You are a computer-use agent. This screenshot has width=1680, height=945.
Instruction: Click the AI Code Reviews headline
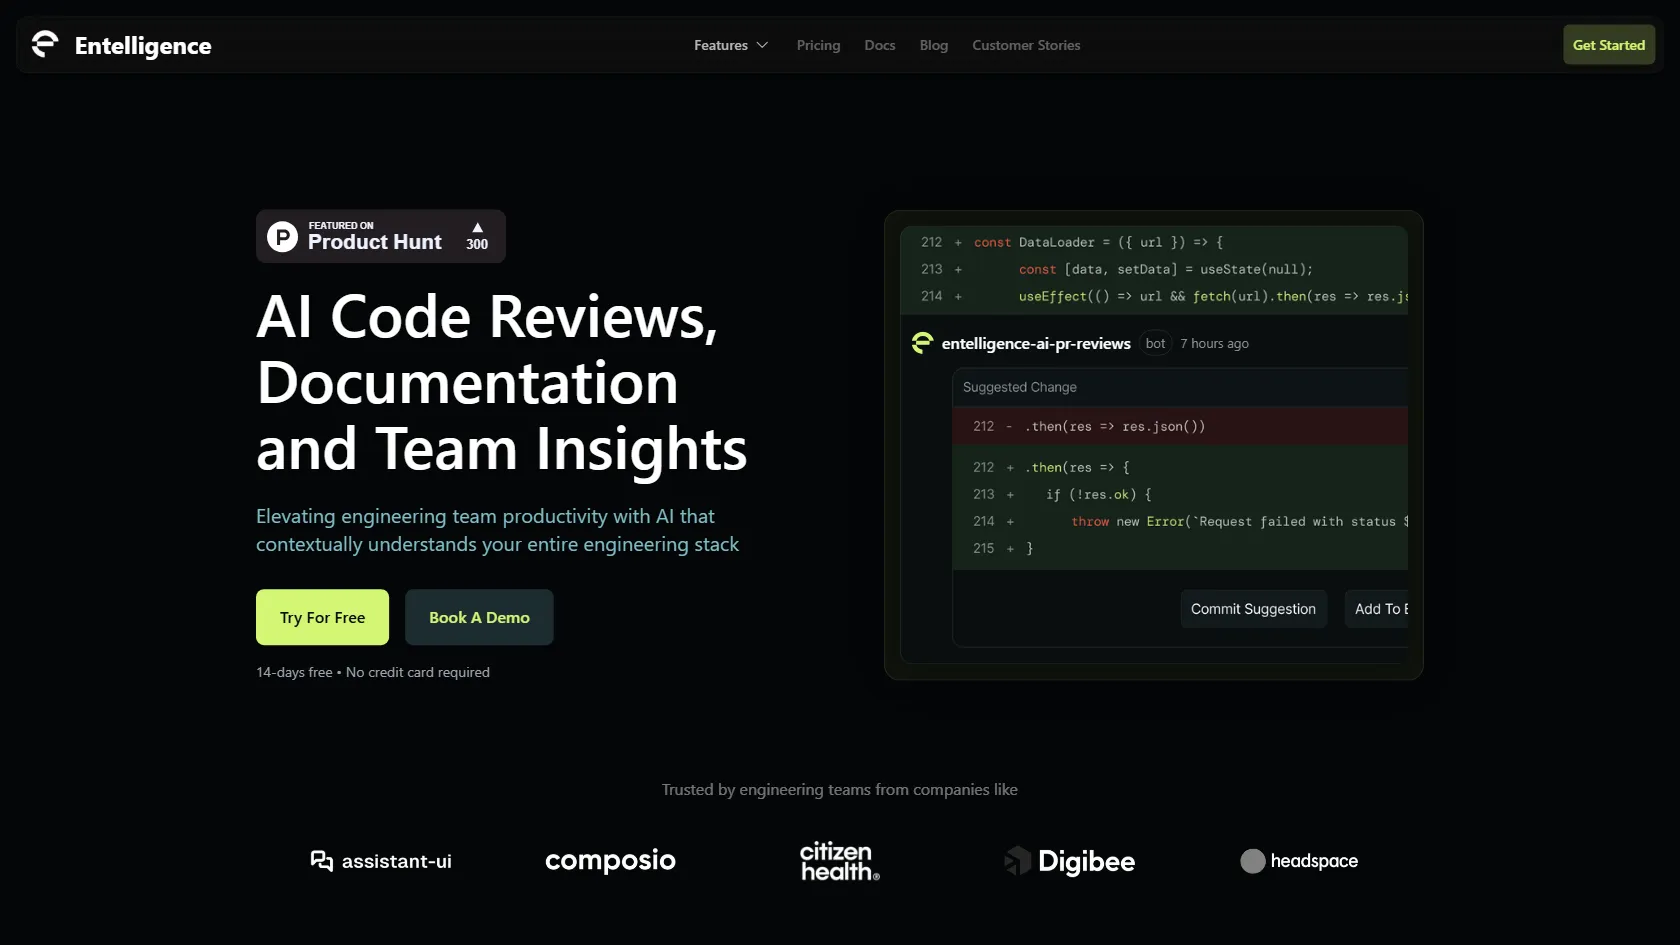[x=502, y=382]
